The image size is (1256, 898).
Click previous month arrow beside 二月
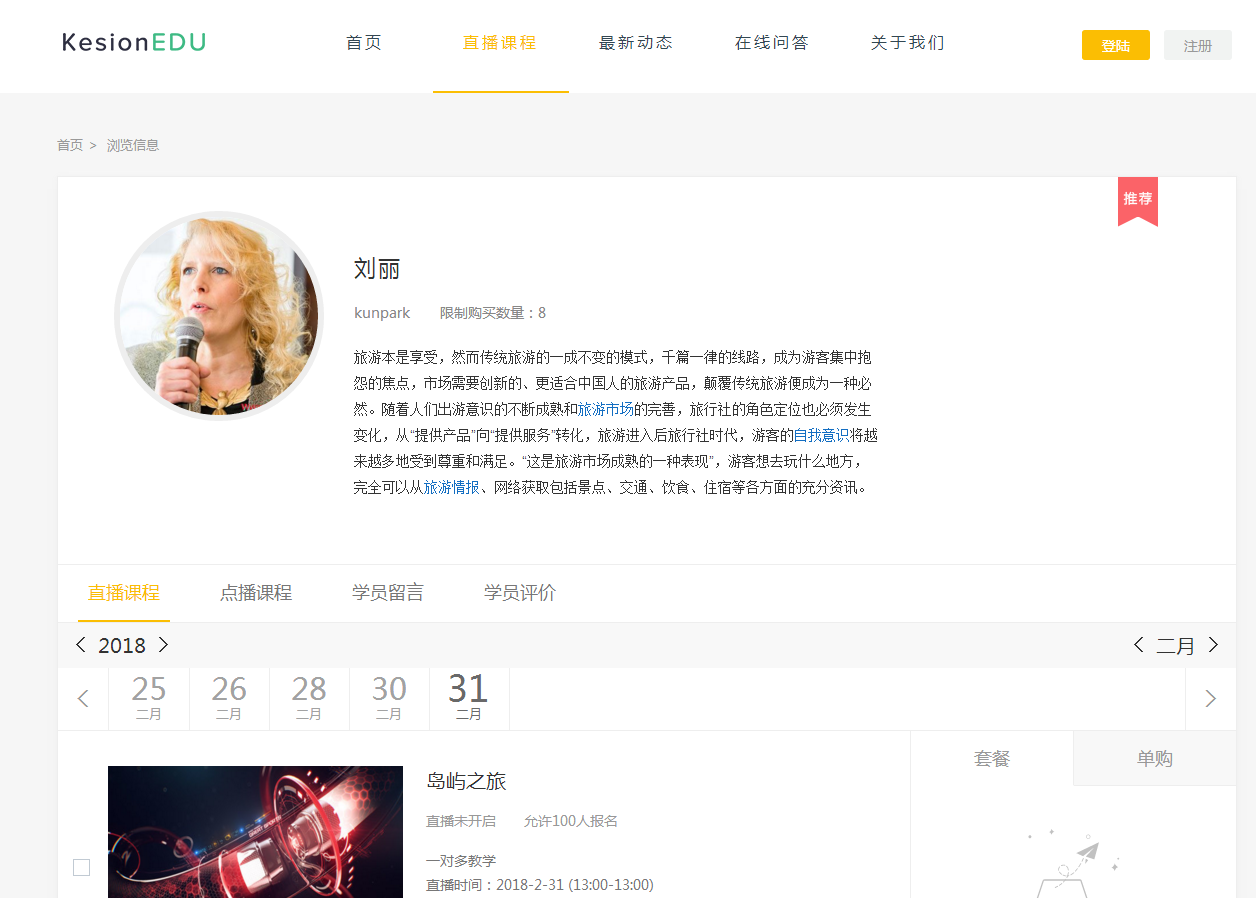1138,645
